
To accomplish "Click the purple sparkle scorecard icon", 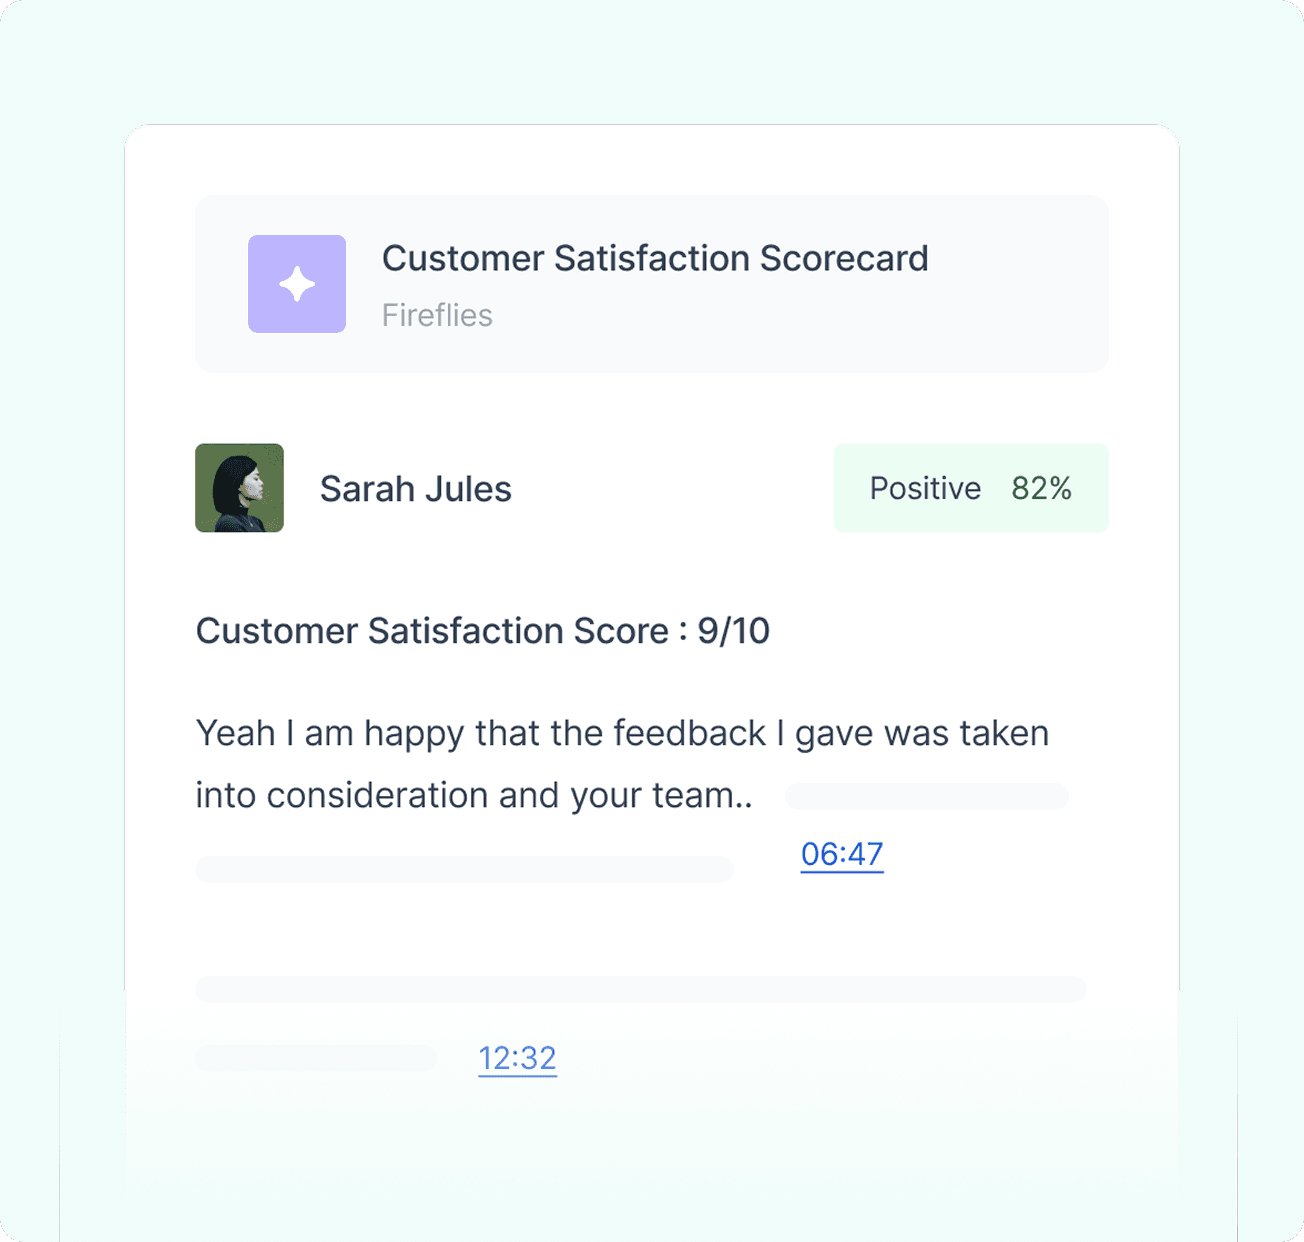I will (x=297, y=284).
